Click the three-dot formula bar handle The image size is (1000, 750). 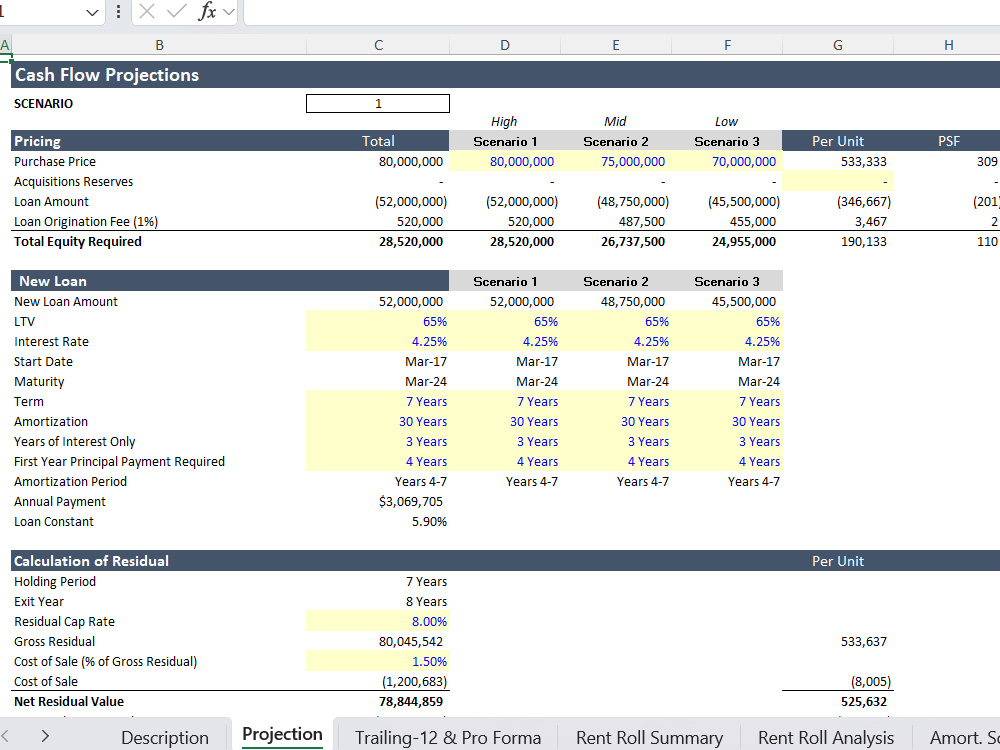119,11
